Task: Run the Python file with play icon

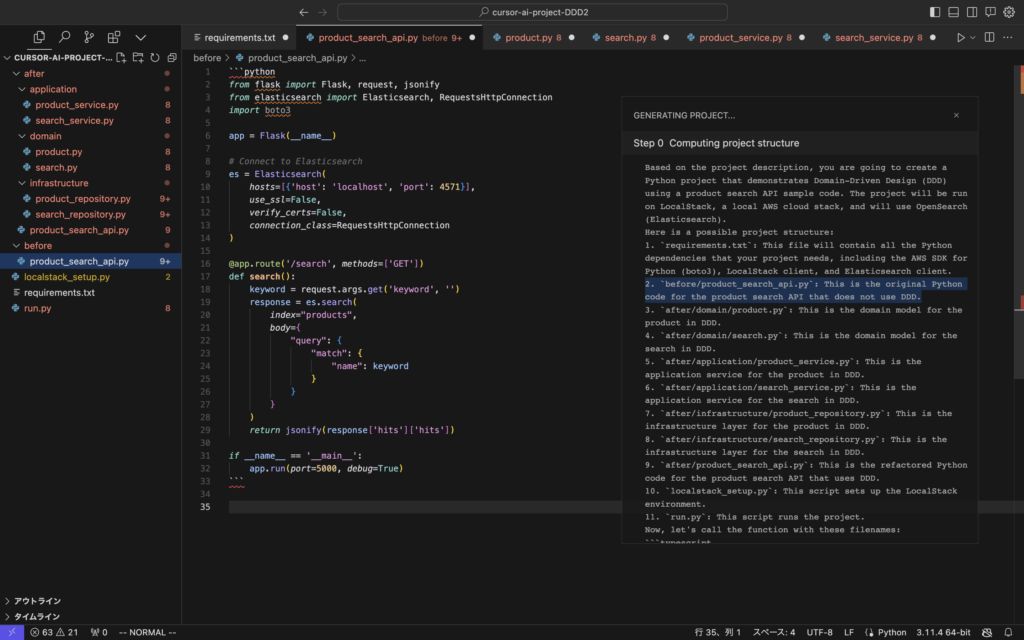Action: [x=961, y=37]
